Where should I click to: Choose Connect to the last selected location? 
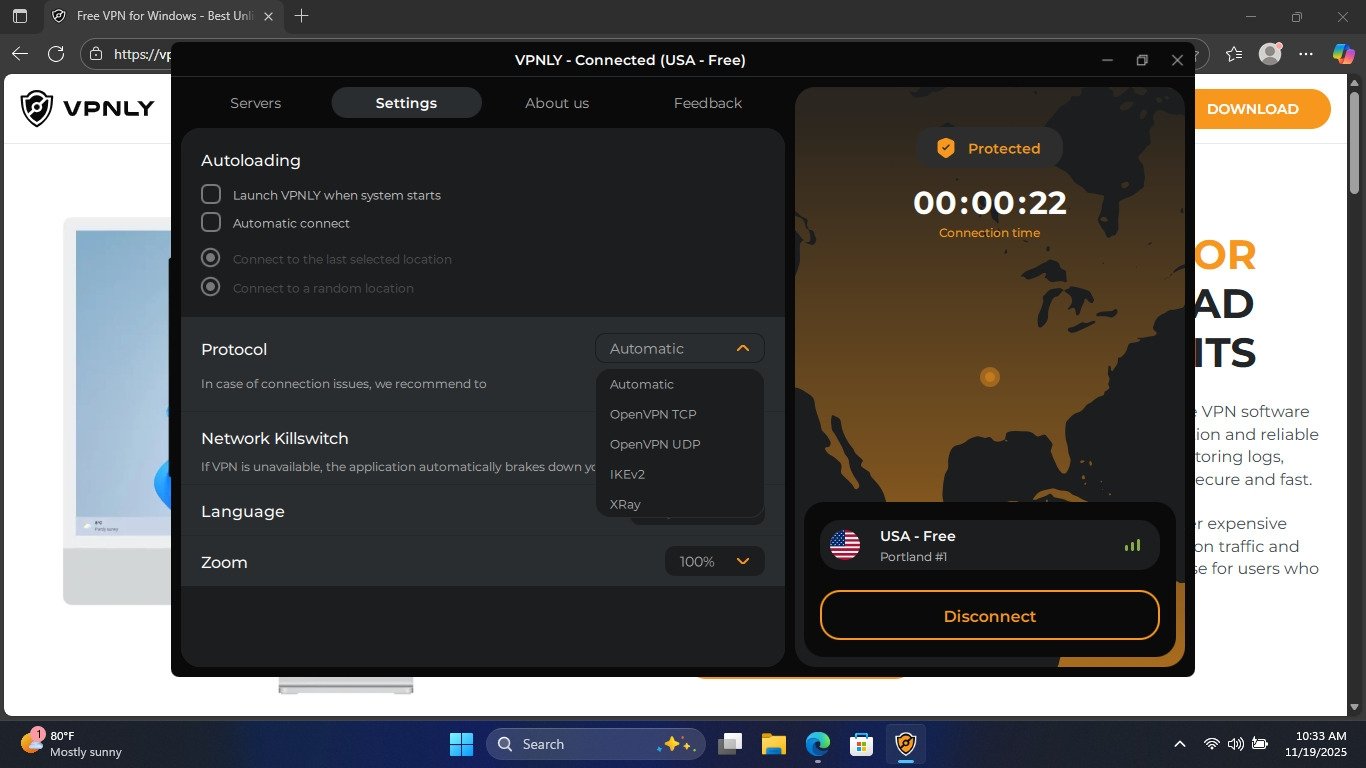(211, 259)
